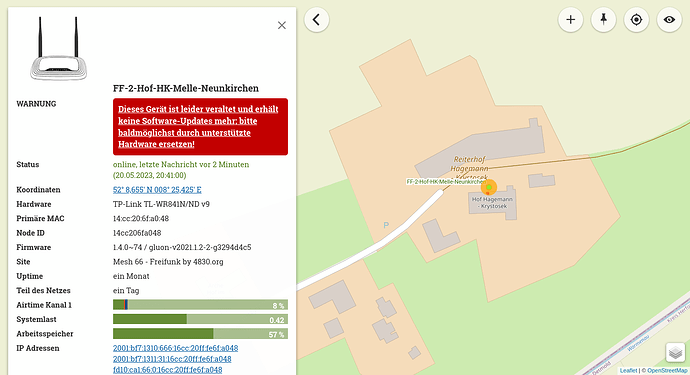690x375 pixels.
Task: Open IP address starting 2001:bf7:1311:31
Action: coord(172,359)
